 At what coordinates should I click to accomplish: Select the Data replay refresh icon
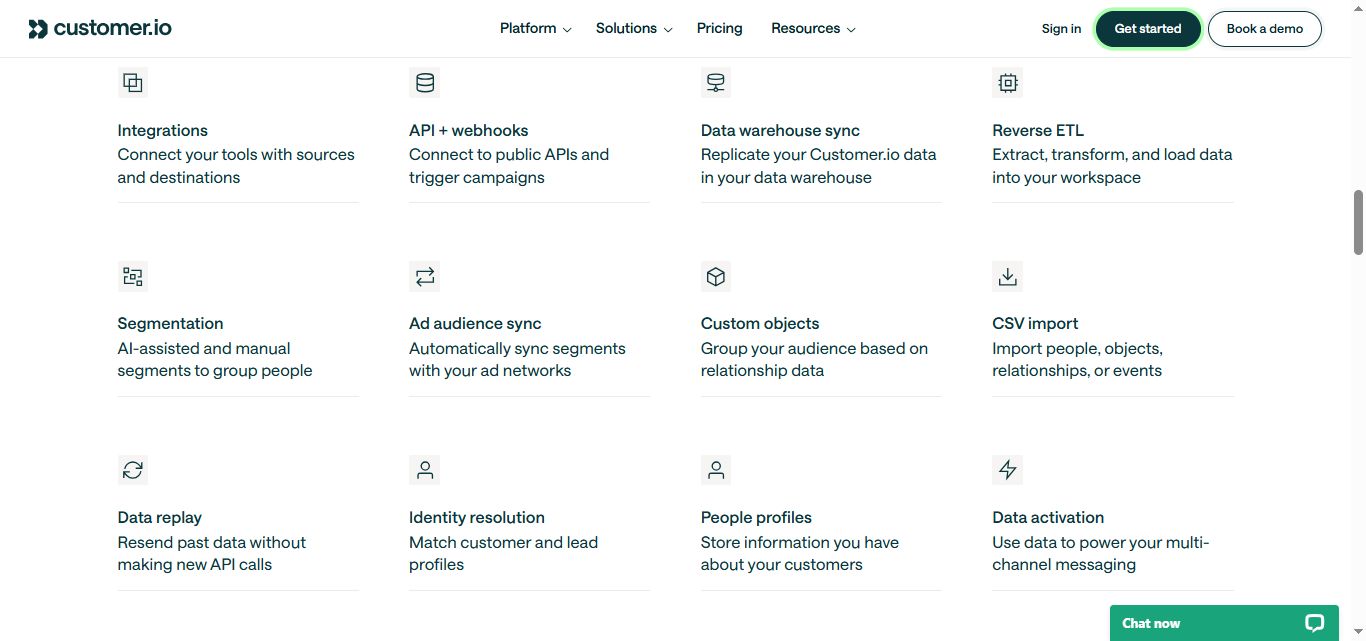point(132,469)
